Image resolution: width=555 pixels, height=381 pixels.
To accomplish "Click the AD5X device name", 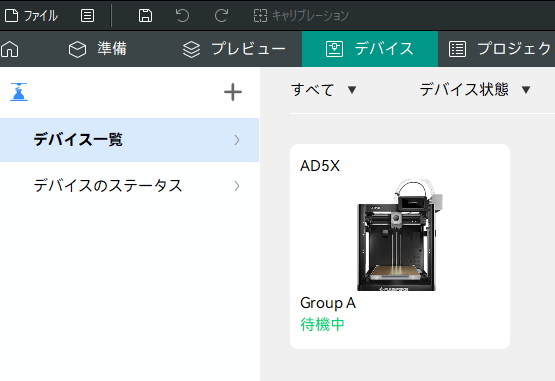I will pyautogui.click(x=320, y=166).
